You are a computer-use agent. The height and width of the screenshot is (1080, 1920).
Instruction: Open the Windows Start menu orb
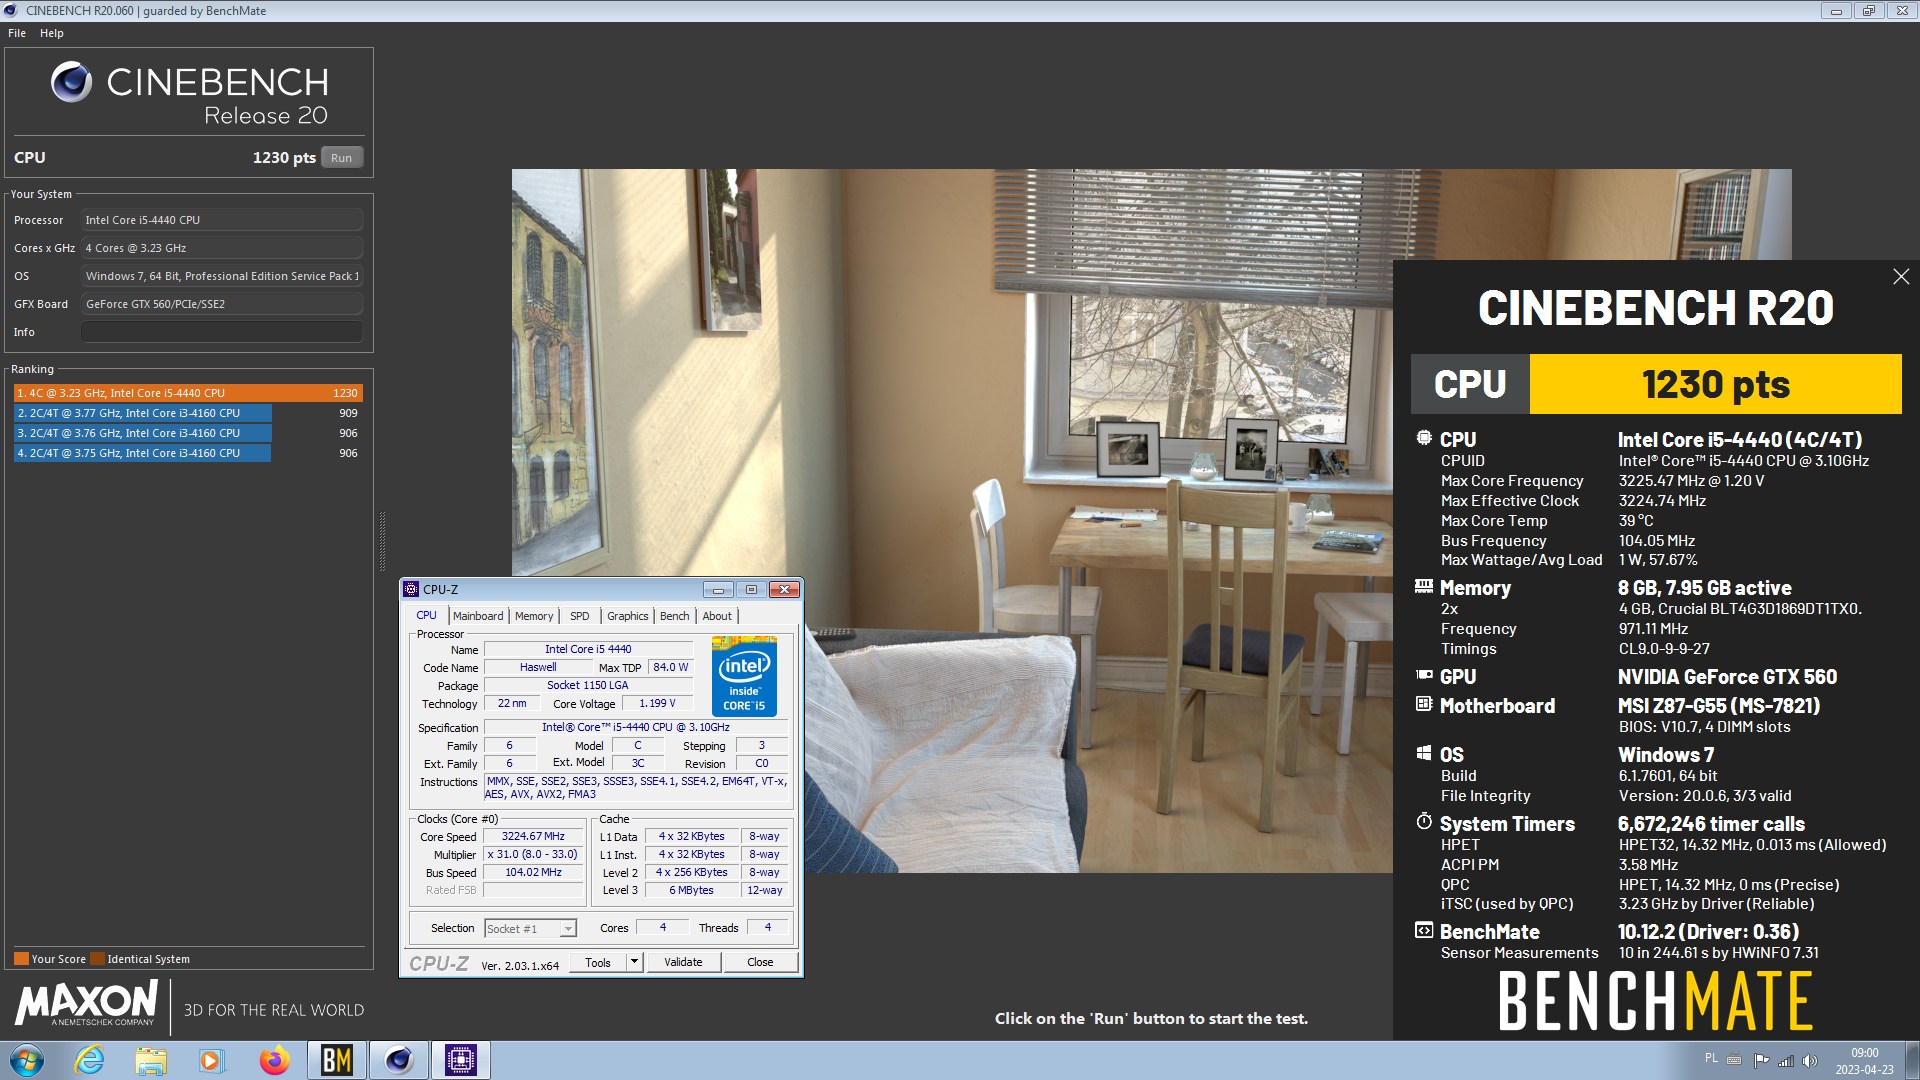click(x=27, y=1060)
